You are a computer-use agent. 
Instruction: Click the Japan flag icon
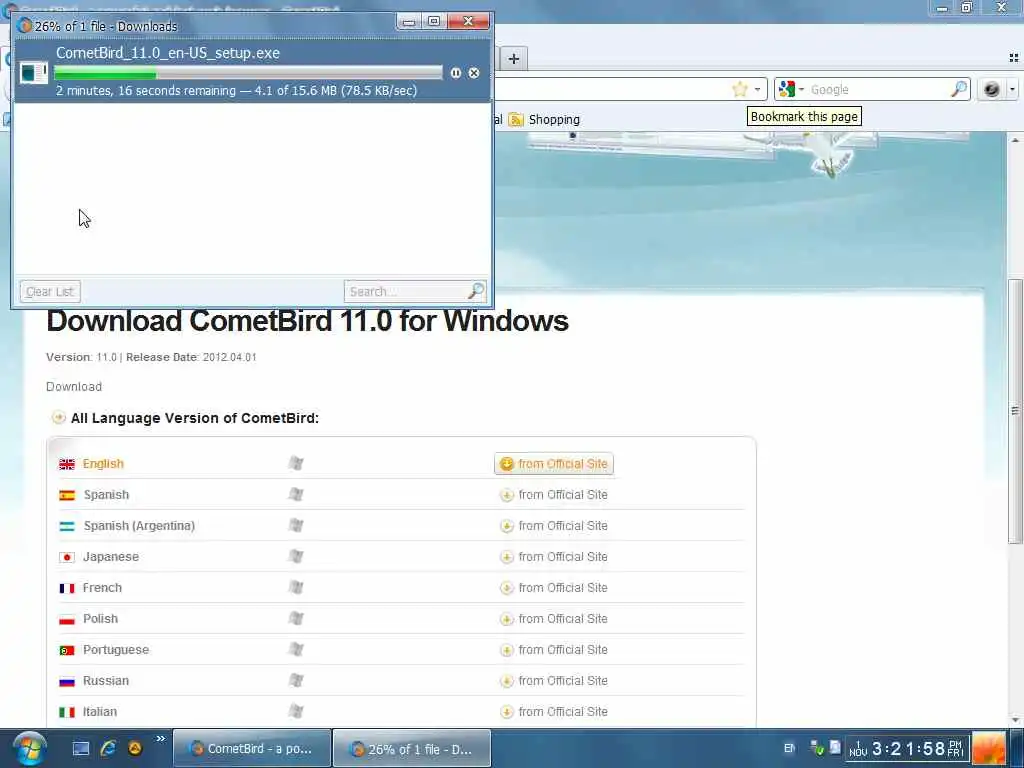(67, 557)
